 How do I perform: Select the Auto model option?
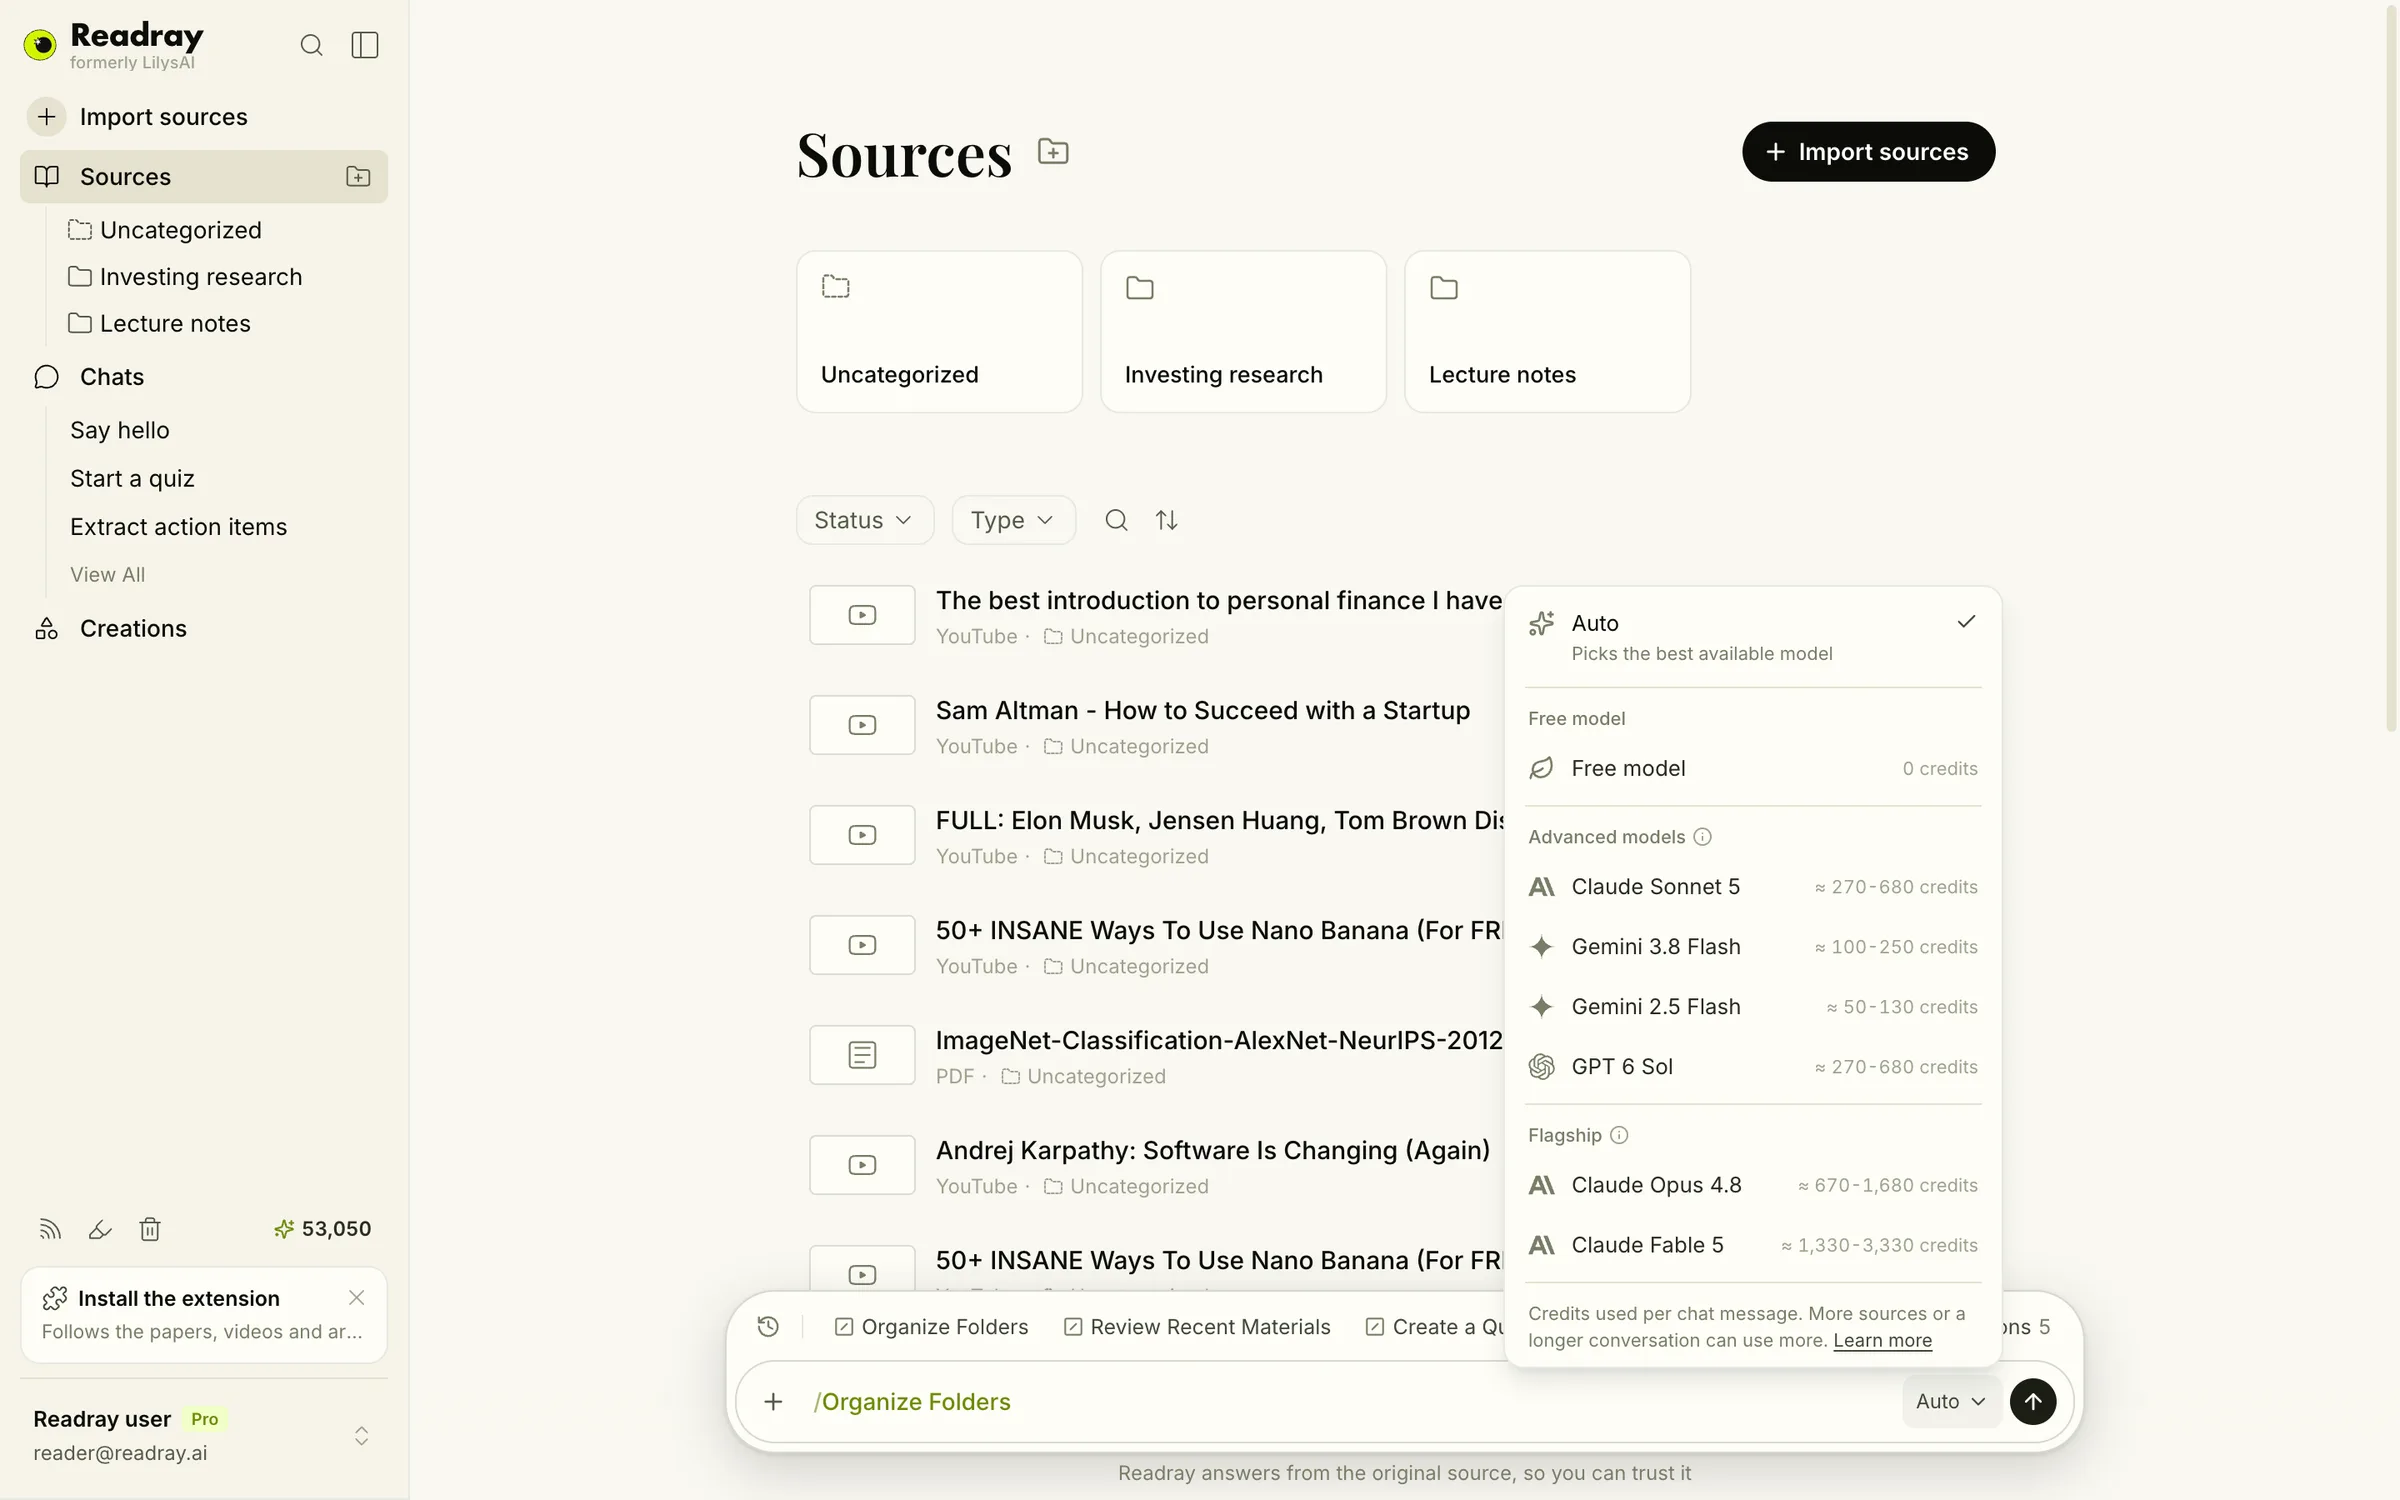(x=1753, y=637)
